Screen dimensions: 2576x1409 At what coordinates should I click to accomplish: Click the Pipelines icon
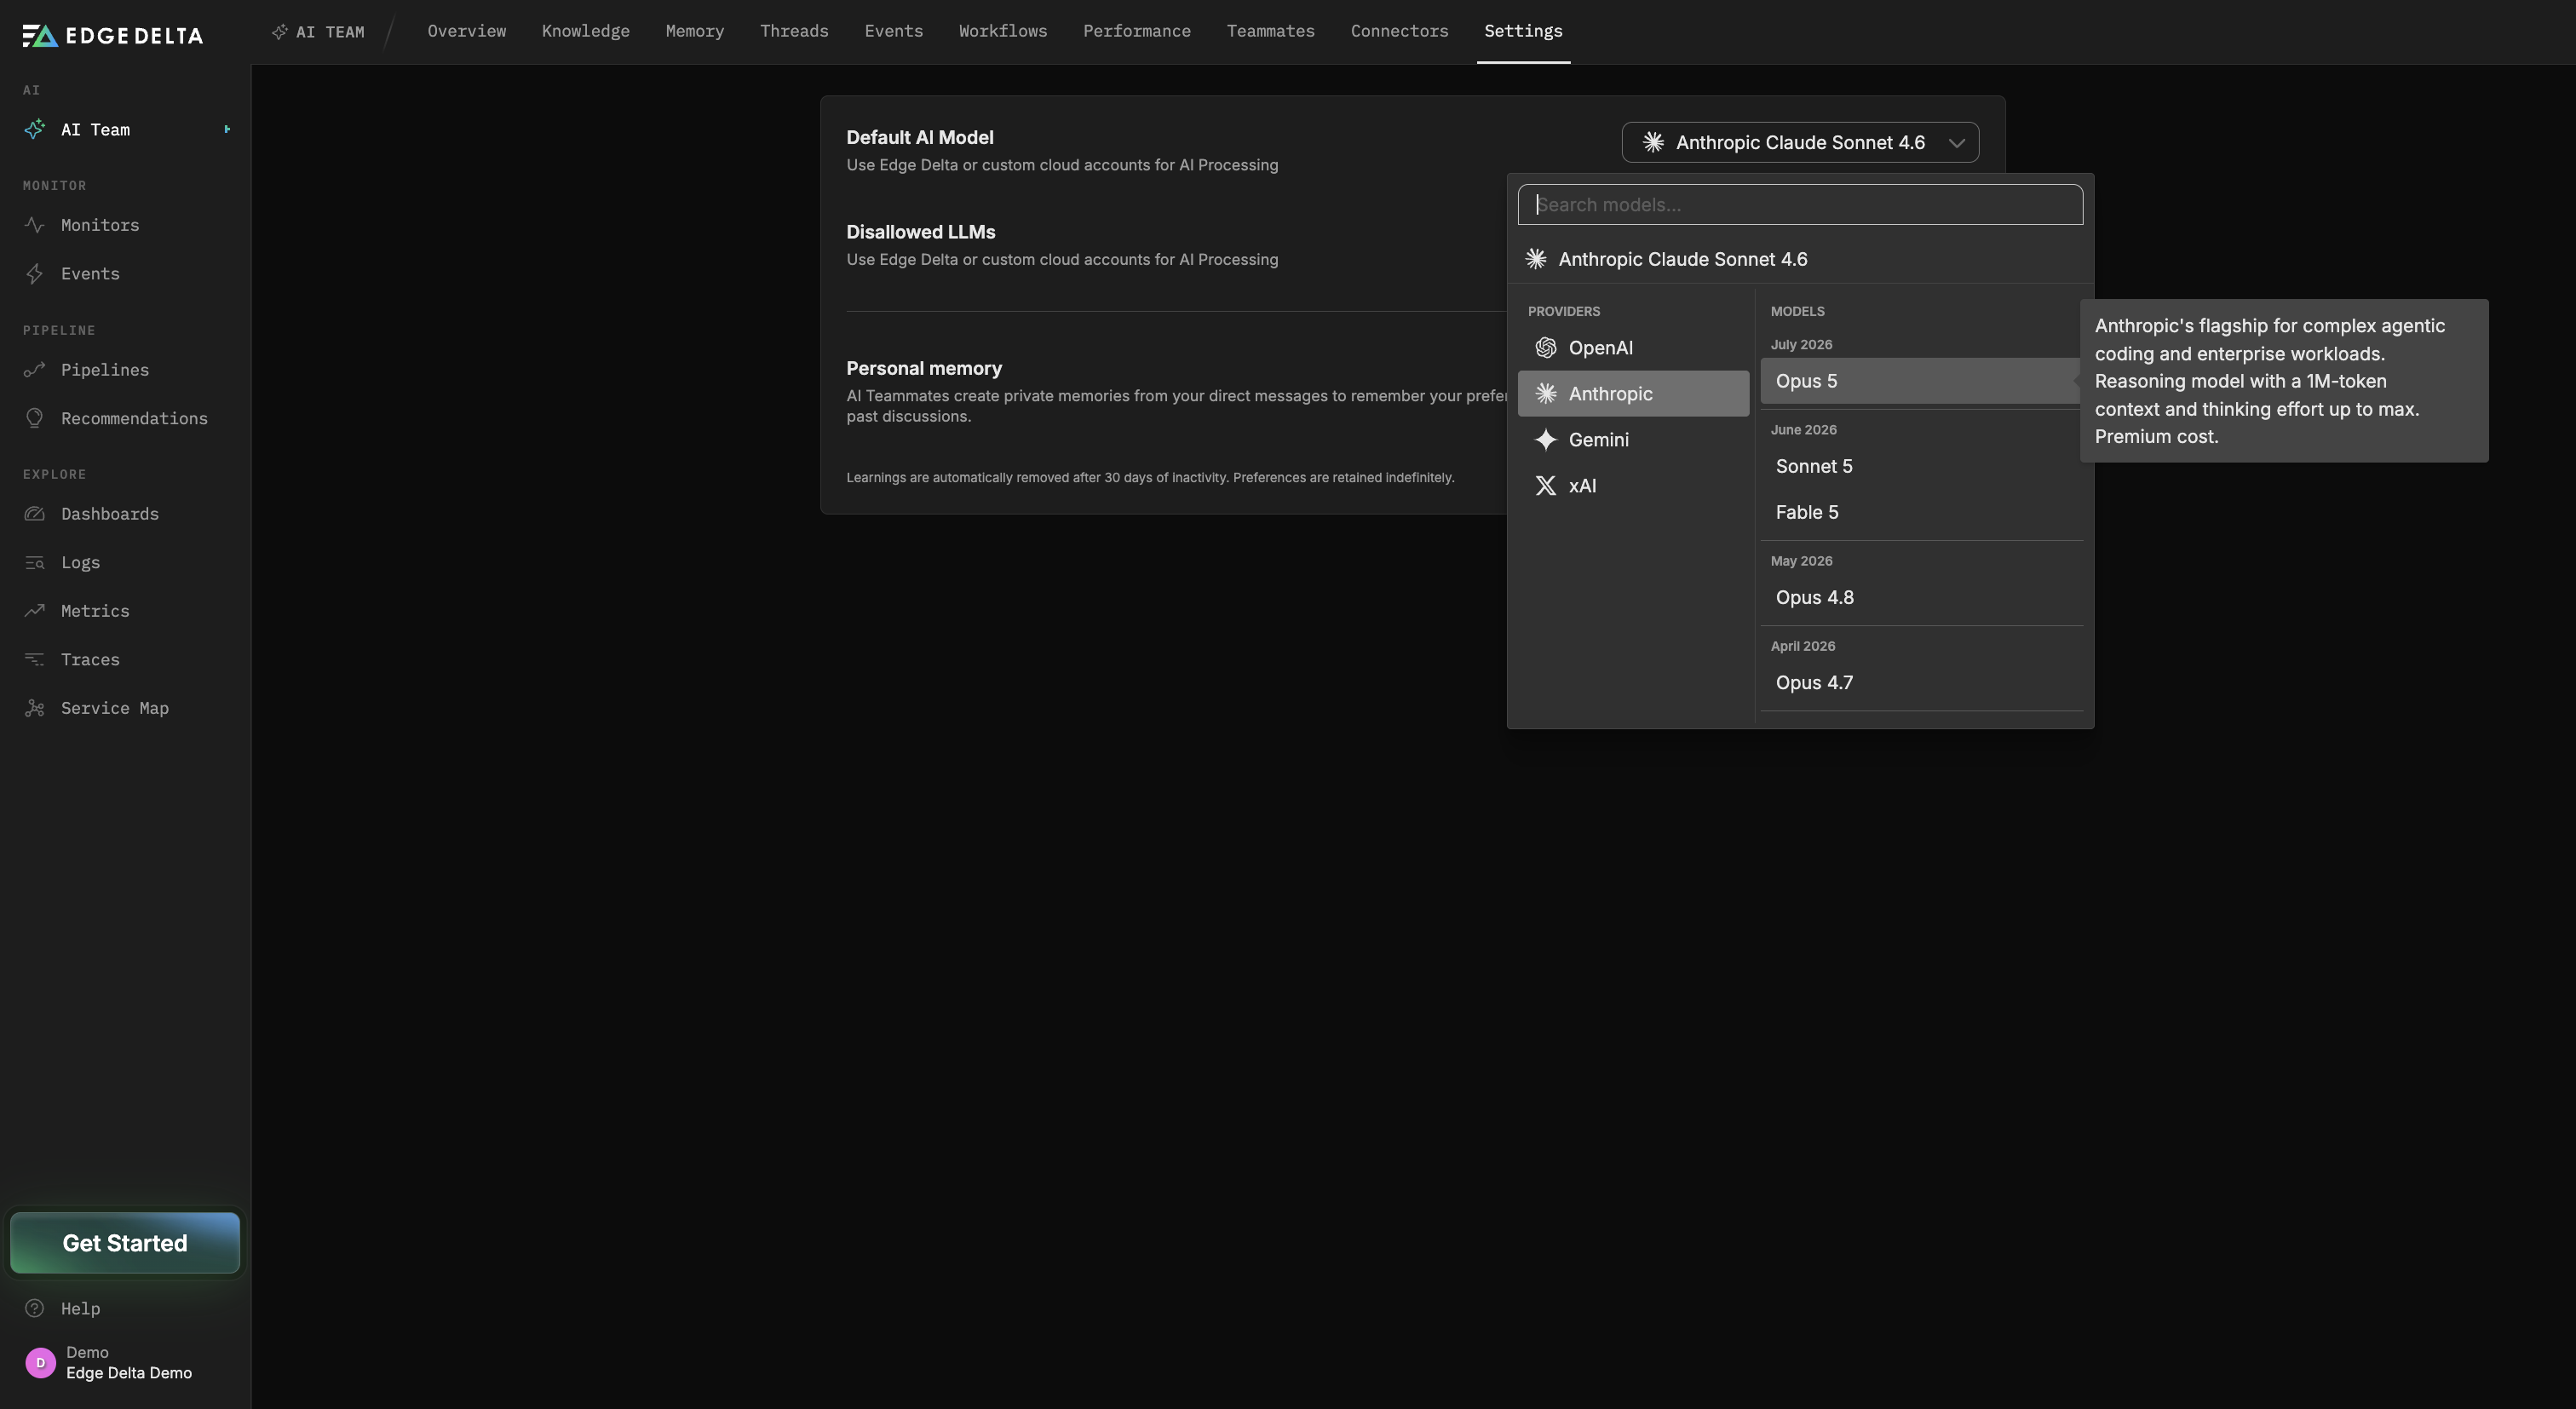click(35, 370)
